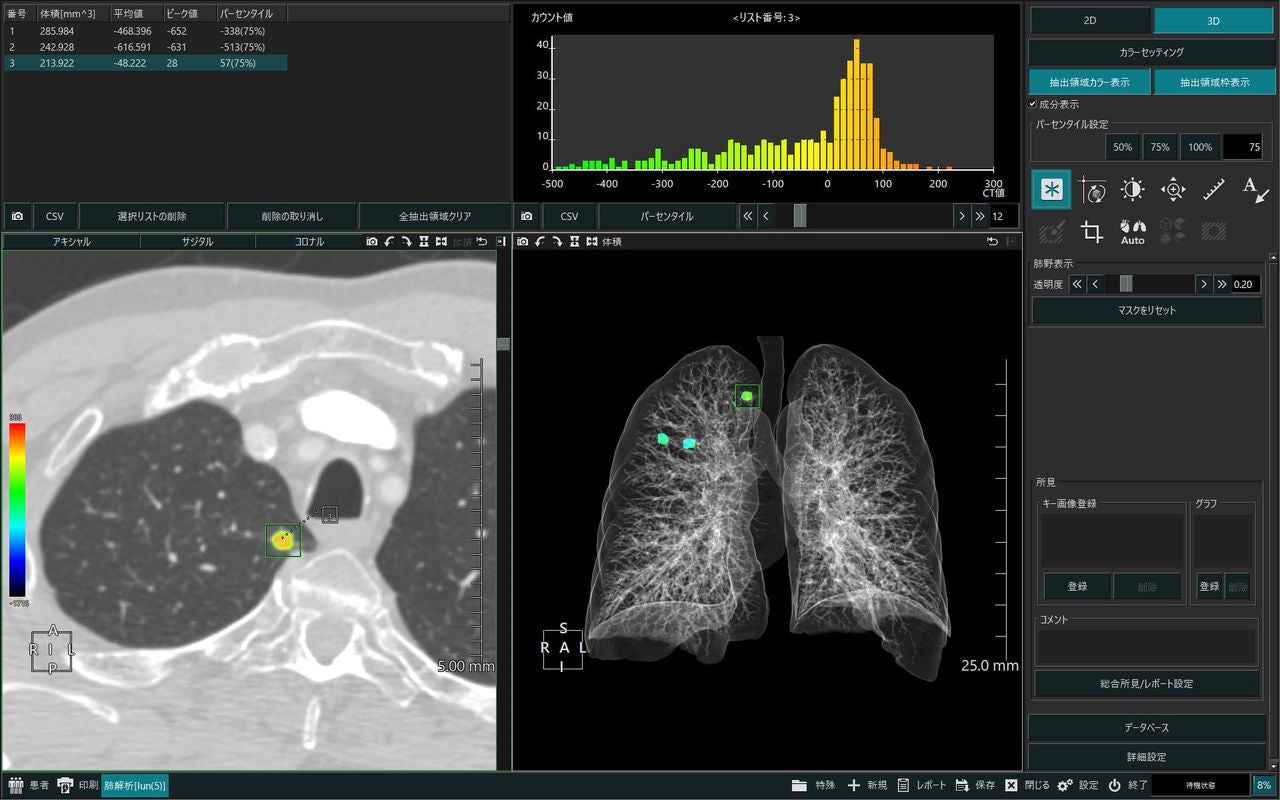Select the zoom and pan tool
The image size is (1280, 800).
1173,190
